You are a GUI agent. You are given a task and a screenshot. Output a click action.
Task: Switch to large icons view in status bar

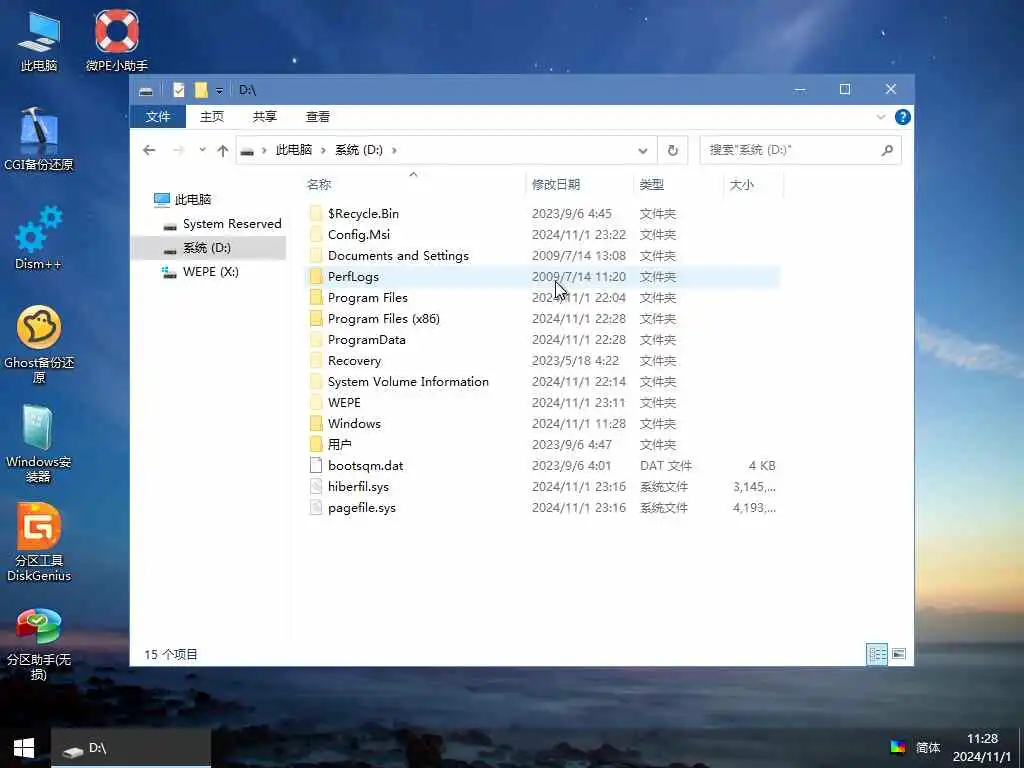[x=899, y=654]
